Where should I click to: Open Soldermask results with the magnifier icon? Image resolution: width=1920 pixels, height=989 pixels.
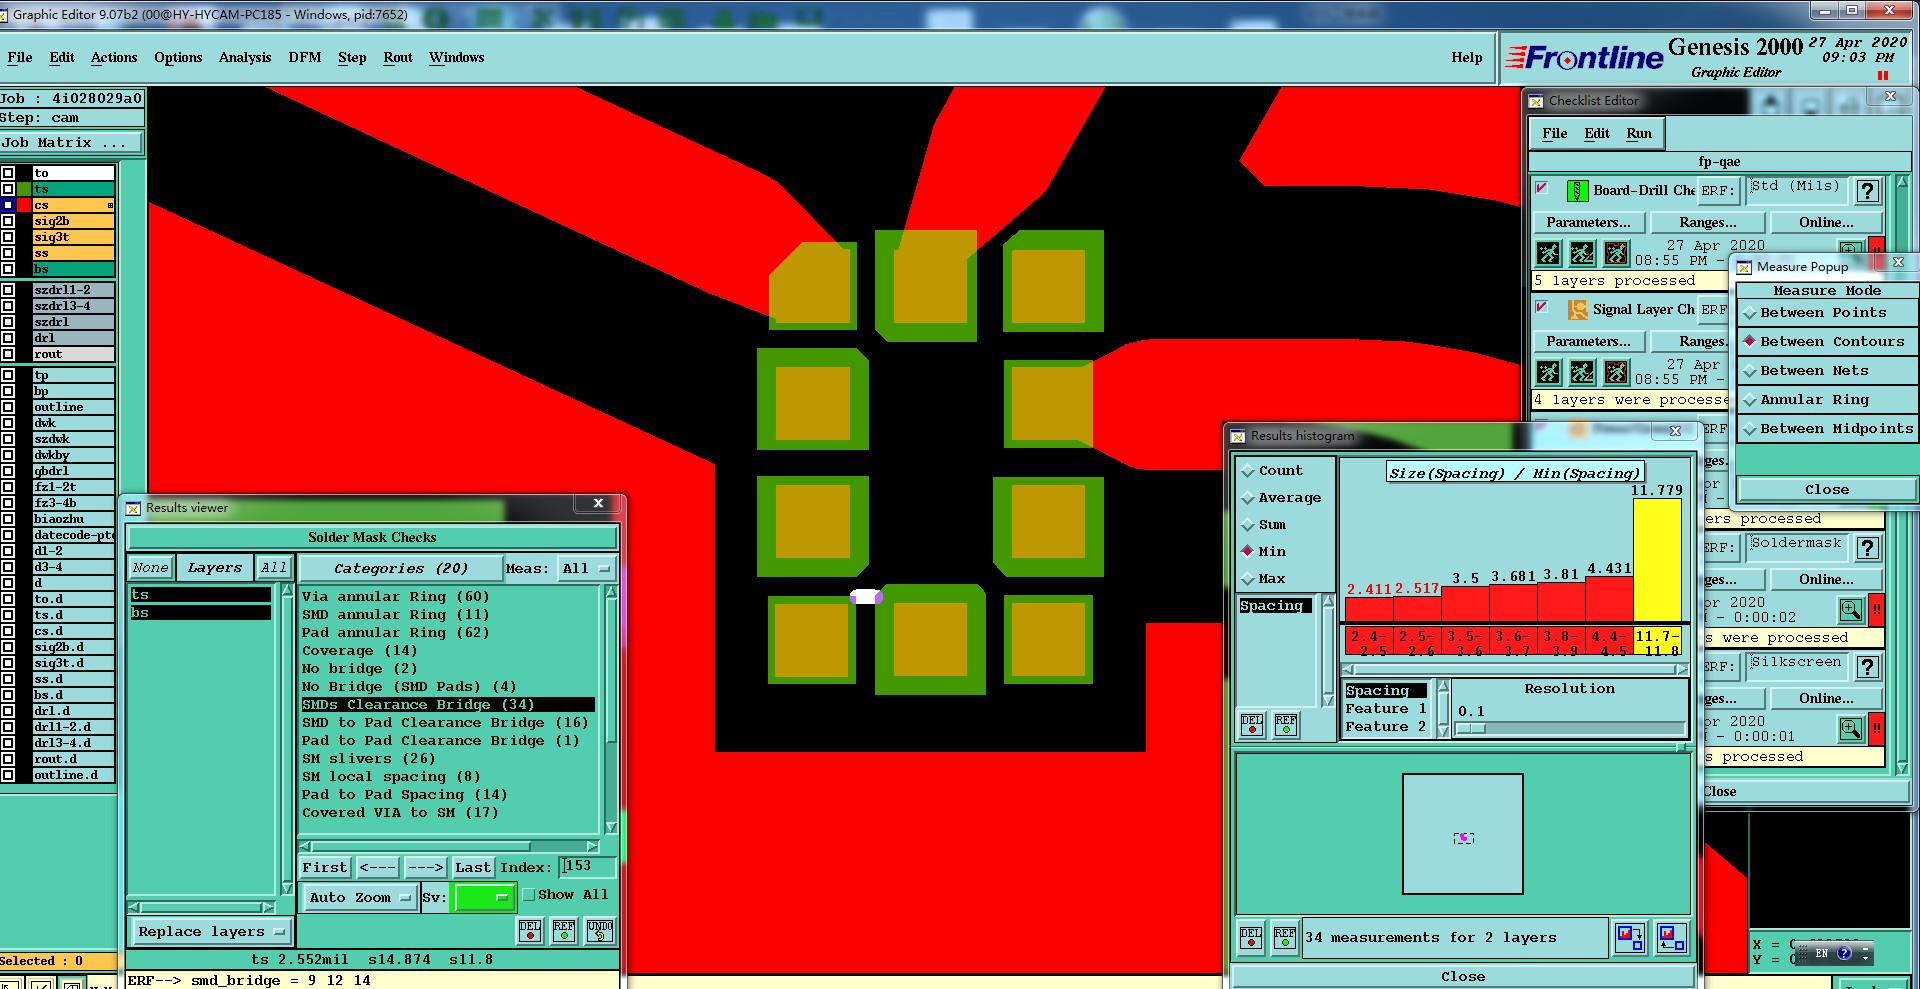pos(1851,609)
